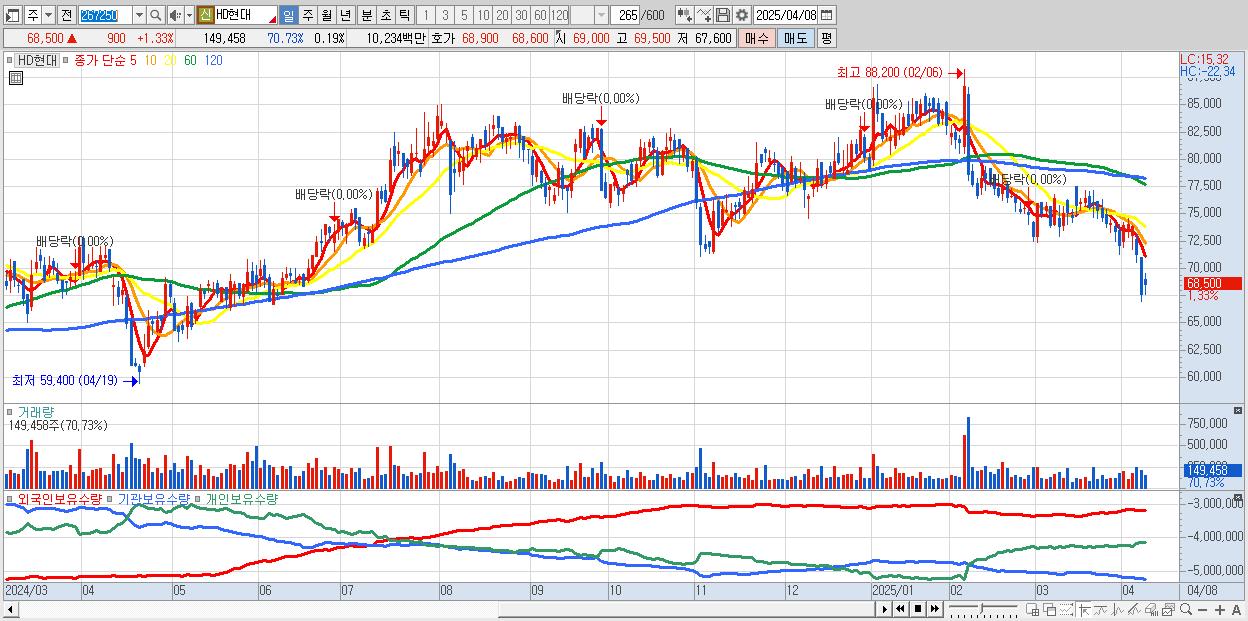Adjust the replay speed slider handle

pos(982,608)
